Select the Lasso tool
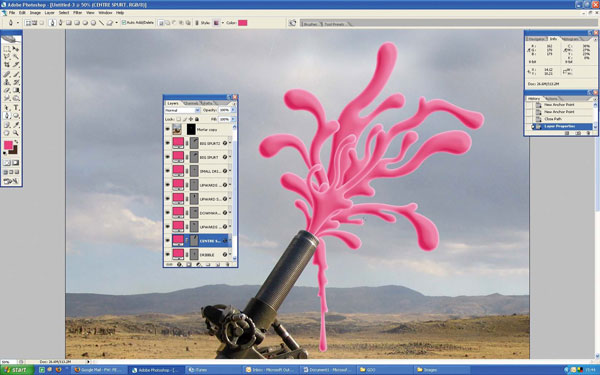This screenshot has height=375, width=600. click(x=7, y=56)
